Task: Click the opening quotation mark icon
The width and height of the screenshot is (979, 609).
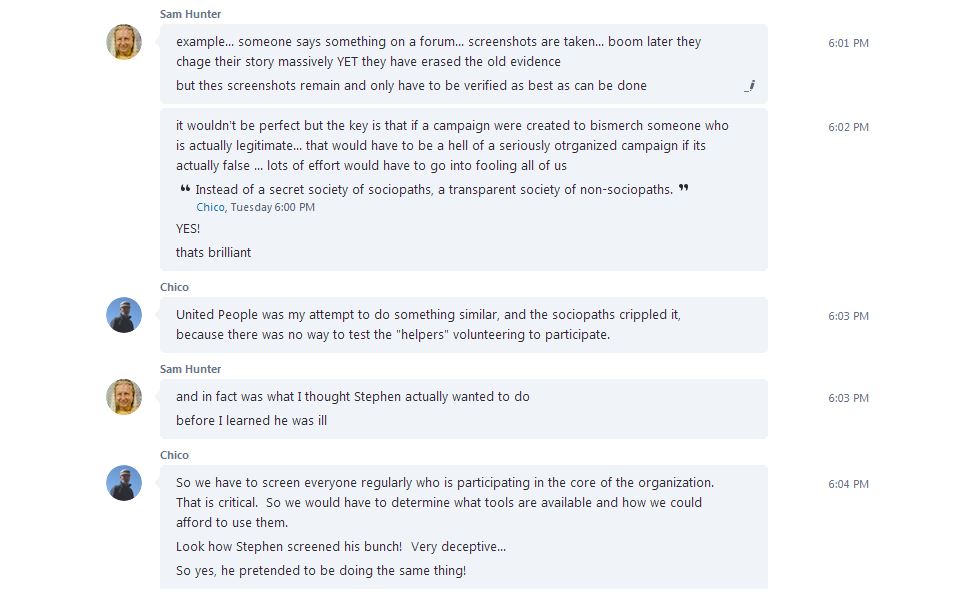Action: coord(185,189)
